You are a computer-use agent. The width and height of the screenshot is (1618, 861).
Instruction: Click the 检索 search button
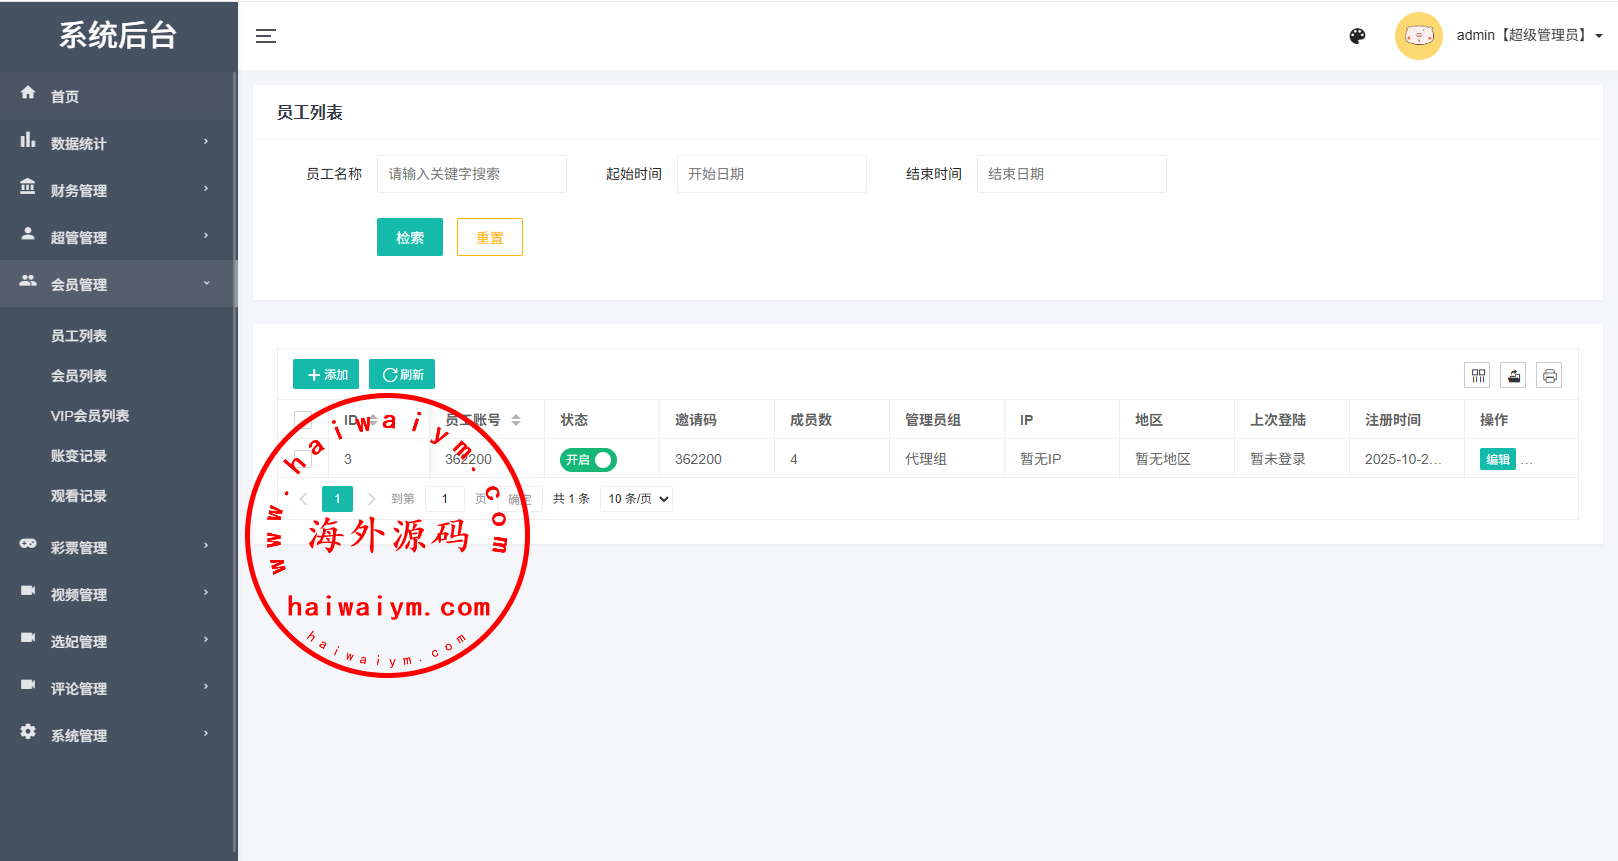409,237
